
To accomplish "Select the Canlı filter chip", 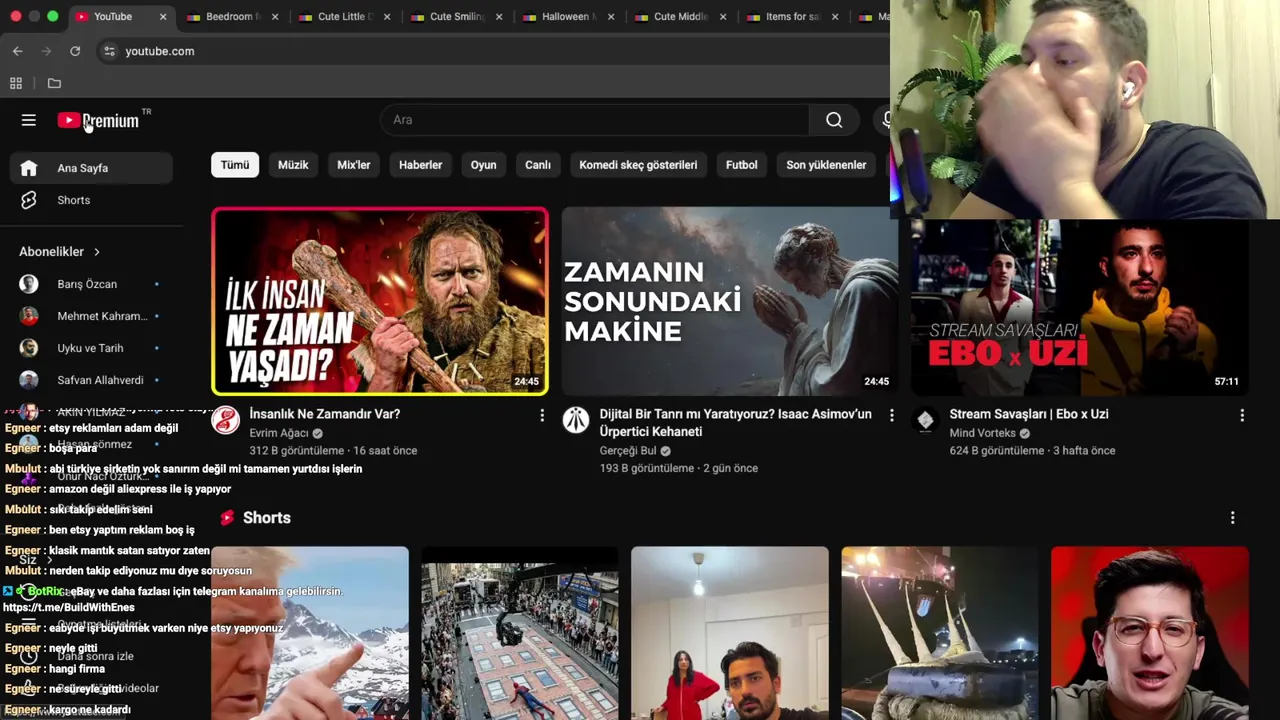I will pos(538,165).
